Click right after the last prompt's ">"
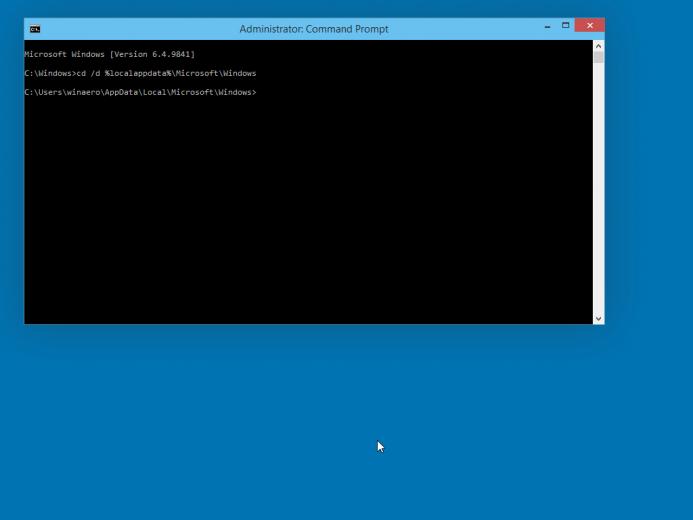 pos(259,92)
